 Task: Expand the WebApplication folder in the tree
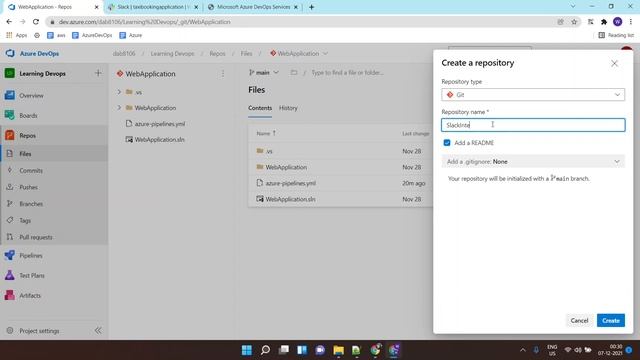pos(119,108)
